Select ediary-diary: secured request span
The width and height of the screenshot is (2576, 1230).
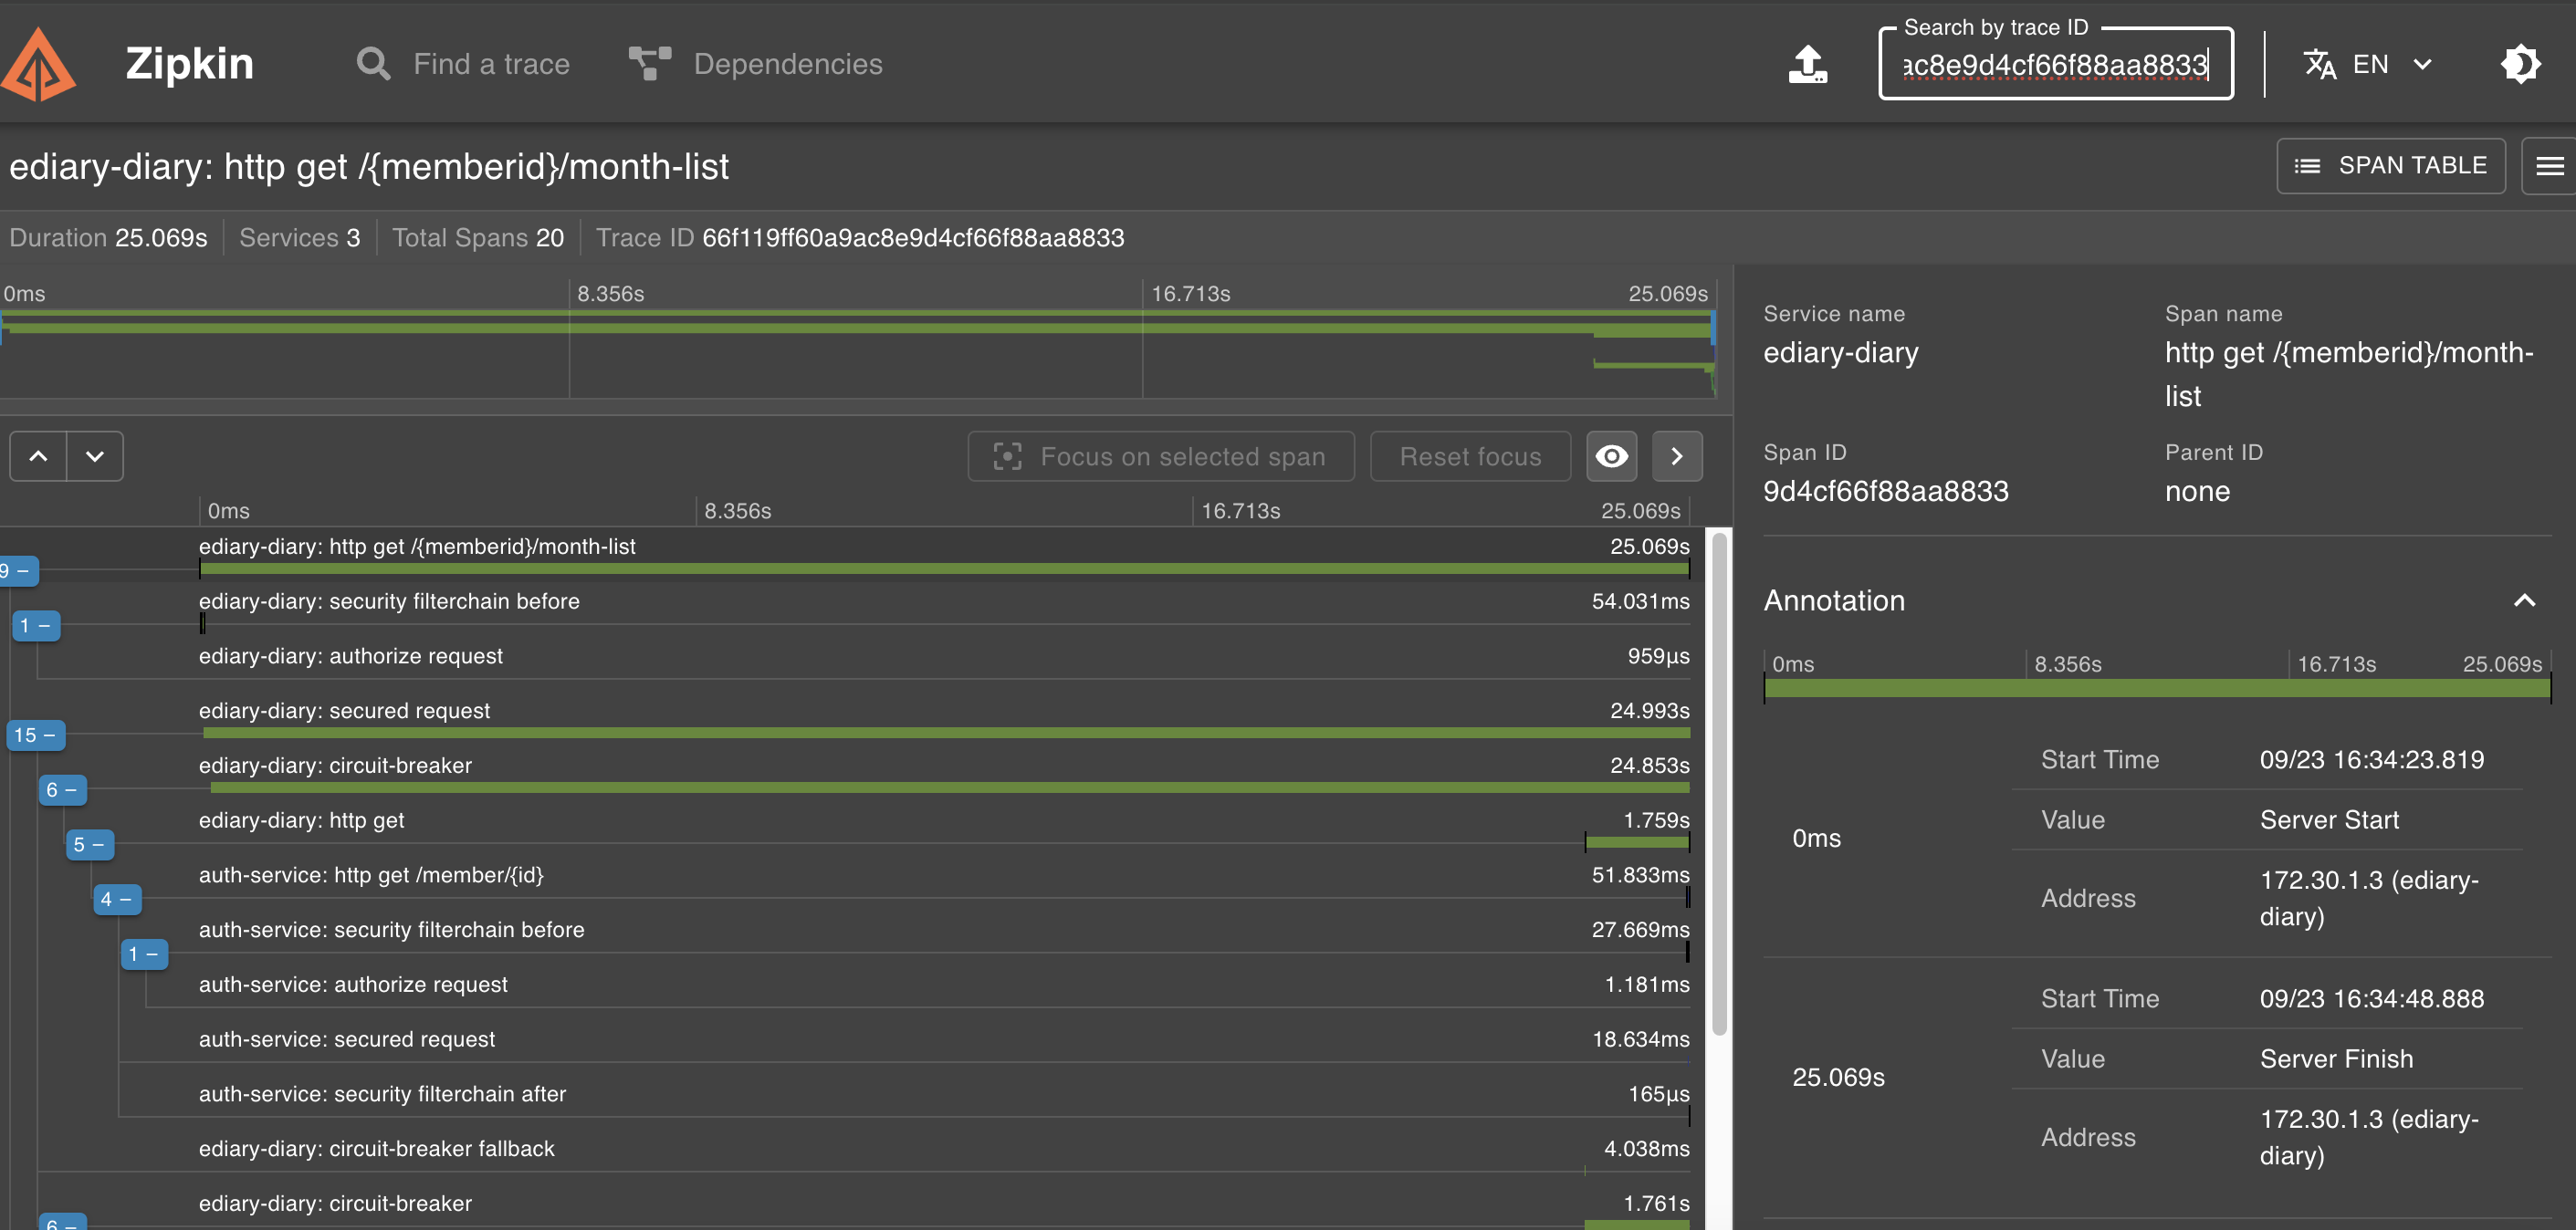tap(944, 719)
